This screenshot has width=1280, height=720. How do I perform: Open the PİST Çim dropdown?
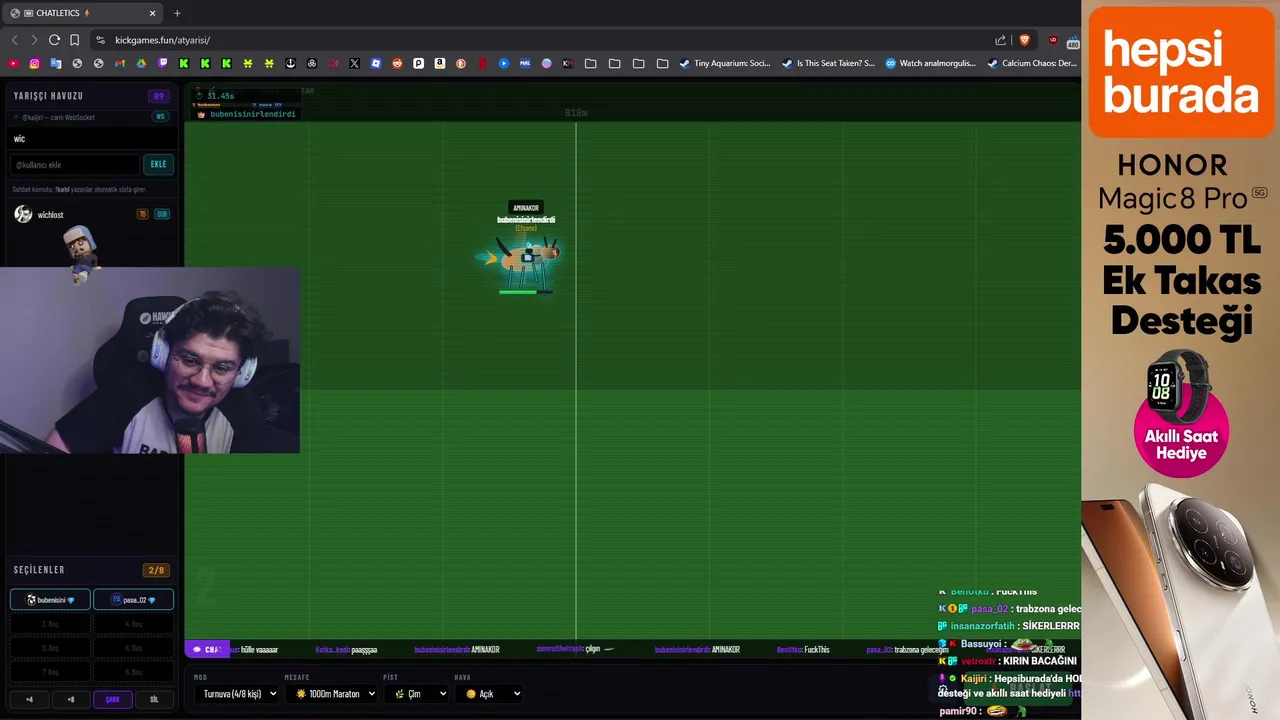418,693
